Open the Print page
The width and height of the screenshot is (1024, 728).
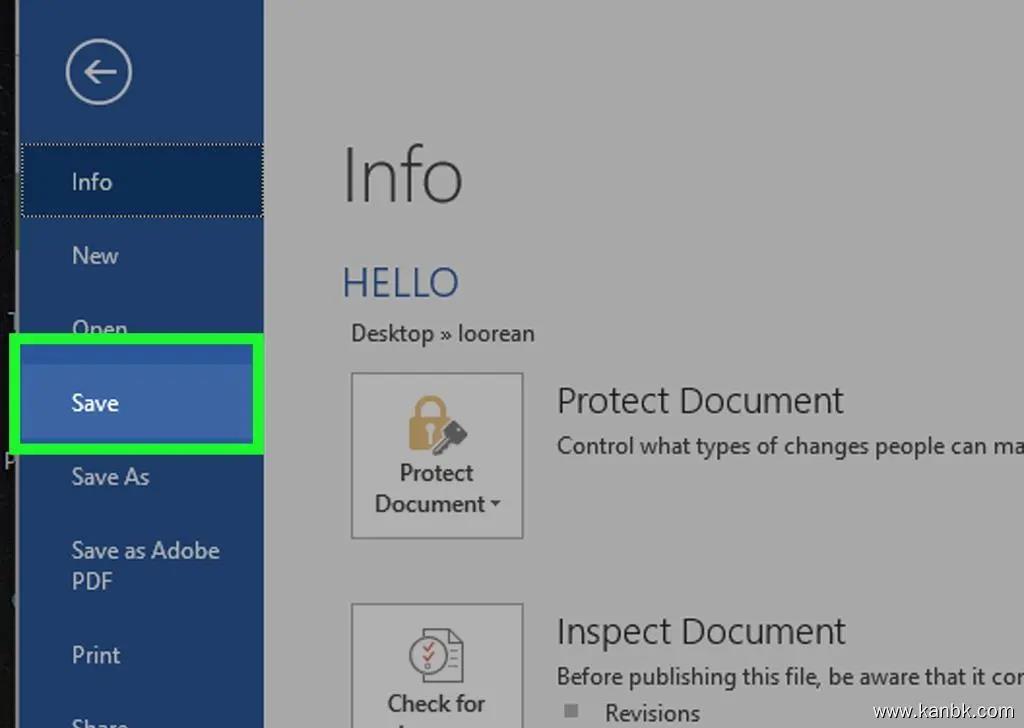click(x=96, y=655)
